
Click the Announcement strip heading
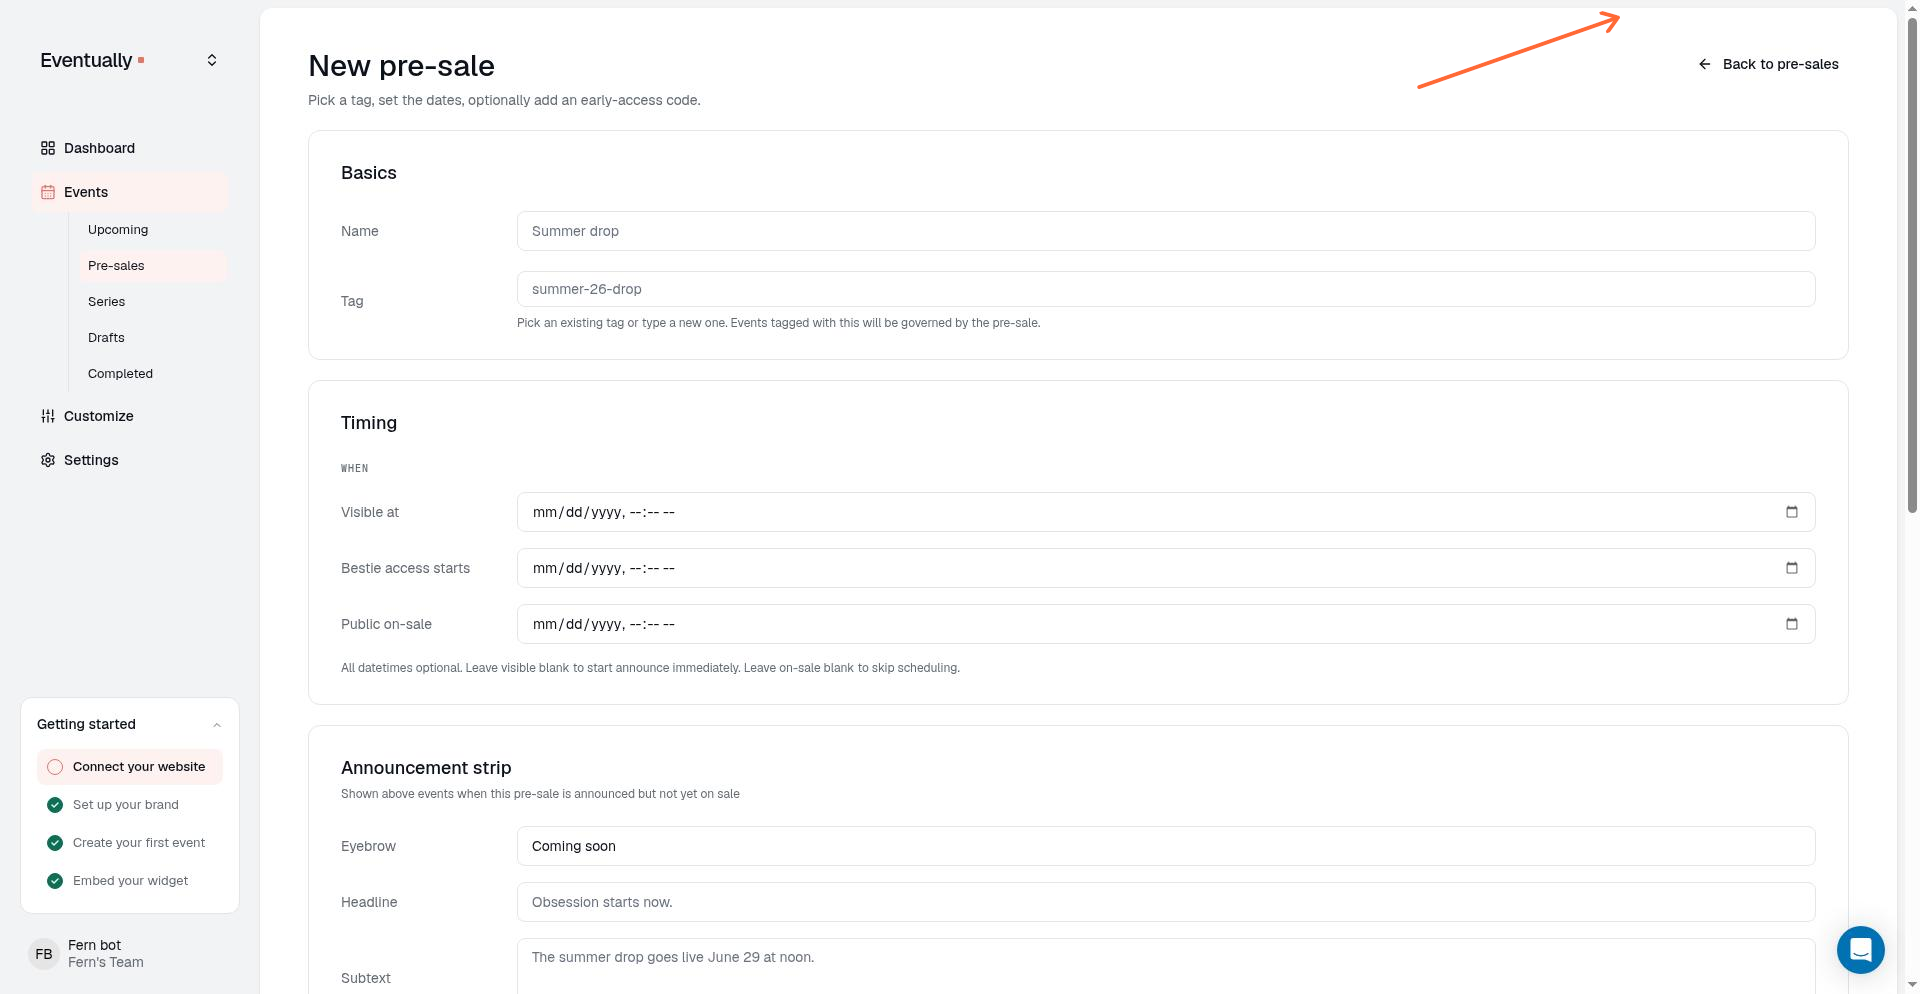coord(426,768)
